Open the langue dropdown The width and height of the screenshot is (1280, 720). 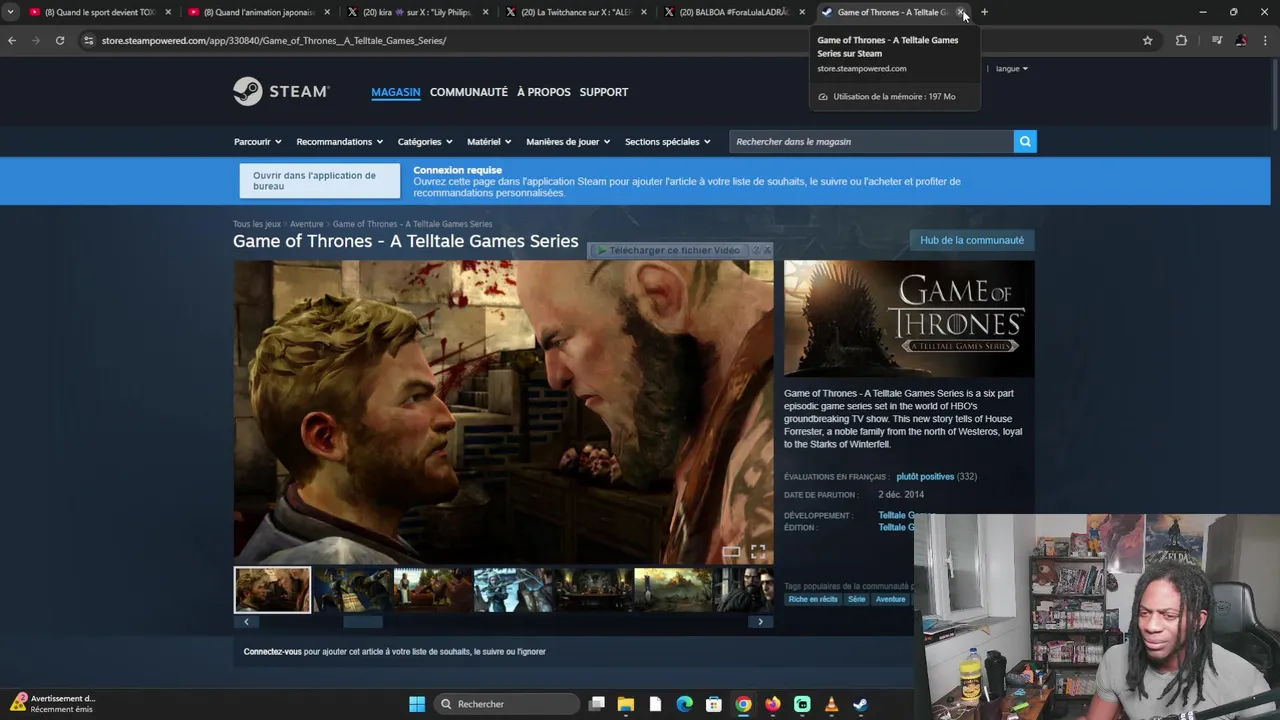(1011, 68)
